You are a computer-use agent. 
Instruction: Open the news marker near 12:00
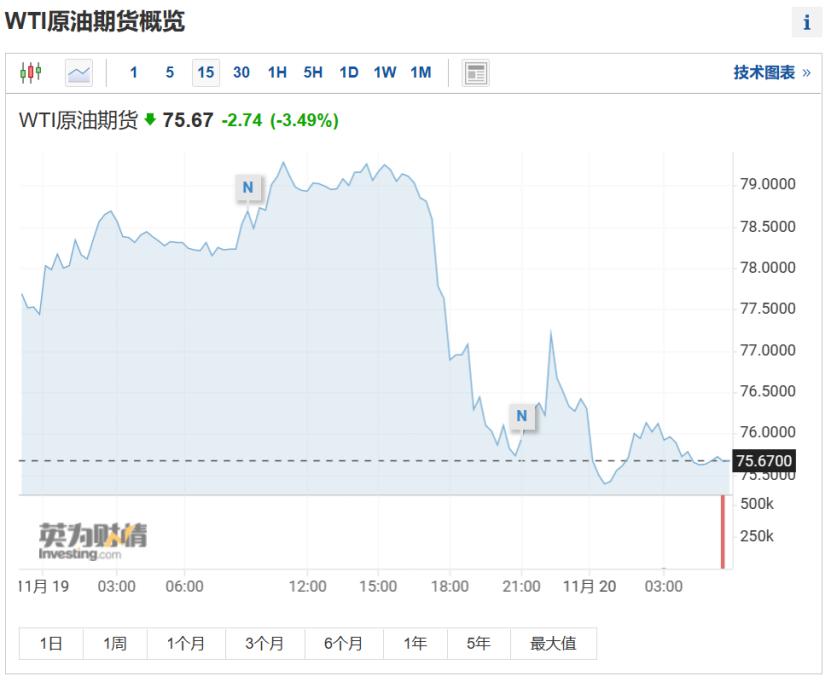[x=247, y=187]
